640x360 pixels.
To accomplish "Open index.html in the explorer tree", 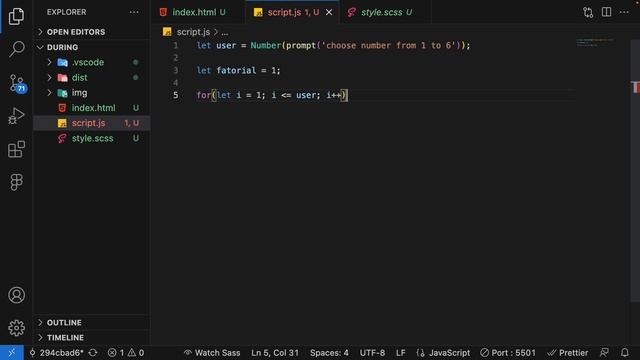I will [x=91, y=108].
